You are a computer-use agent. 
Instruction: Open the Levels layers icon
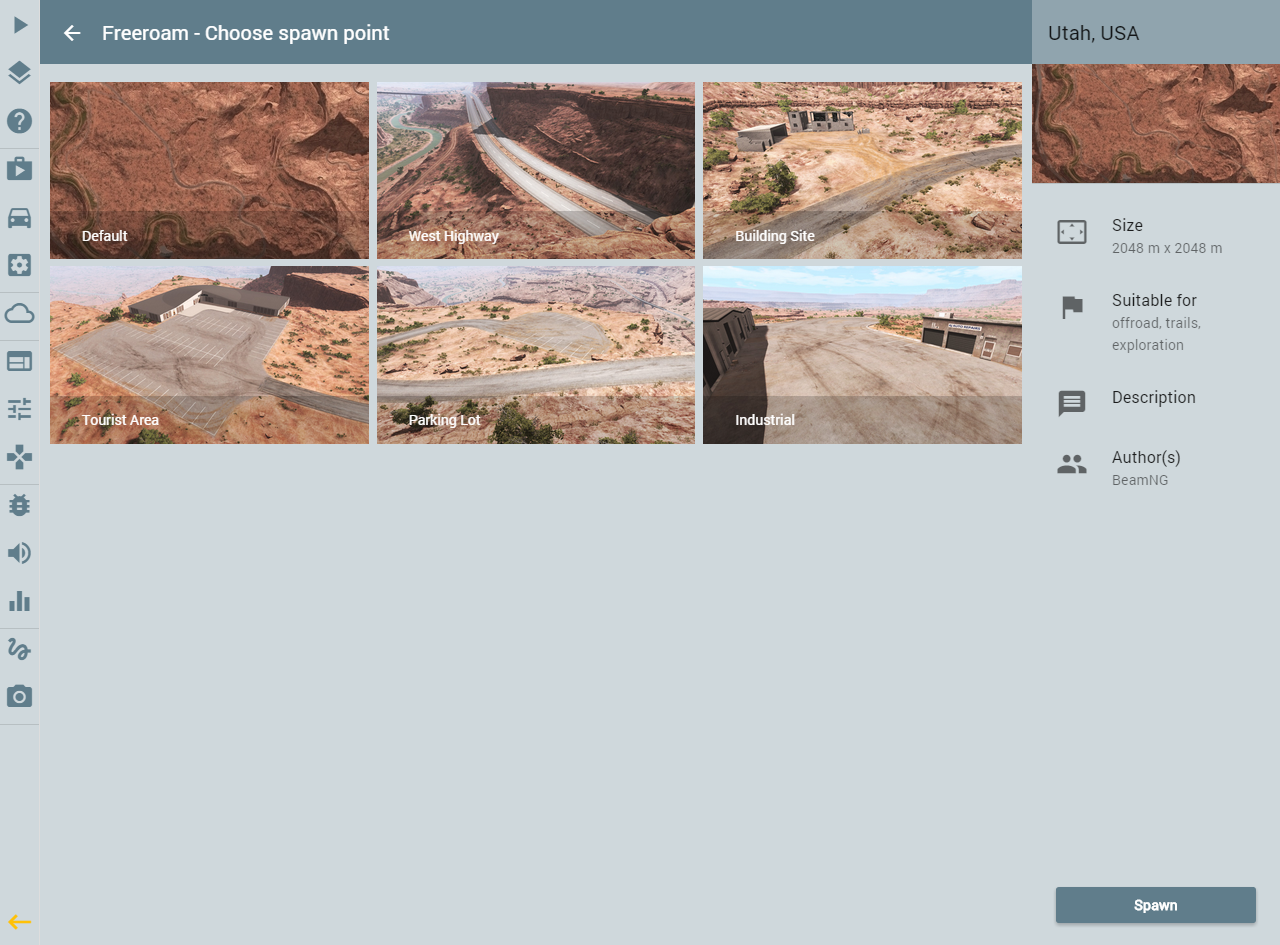20,73
